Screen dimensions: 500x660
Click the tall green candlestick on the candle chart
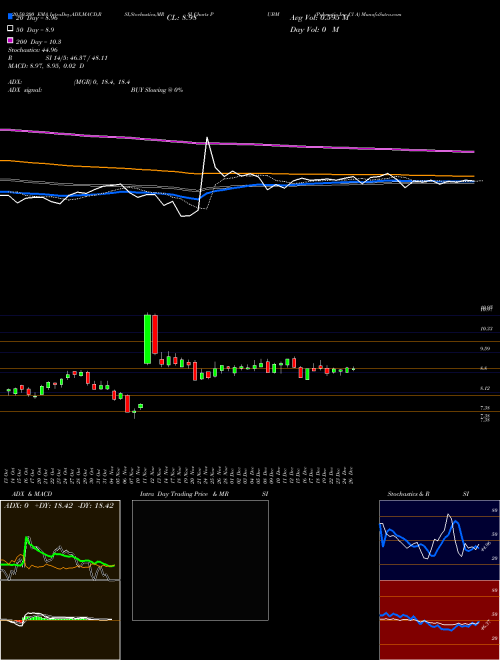pyautogui.click(x=147, y=339)
